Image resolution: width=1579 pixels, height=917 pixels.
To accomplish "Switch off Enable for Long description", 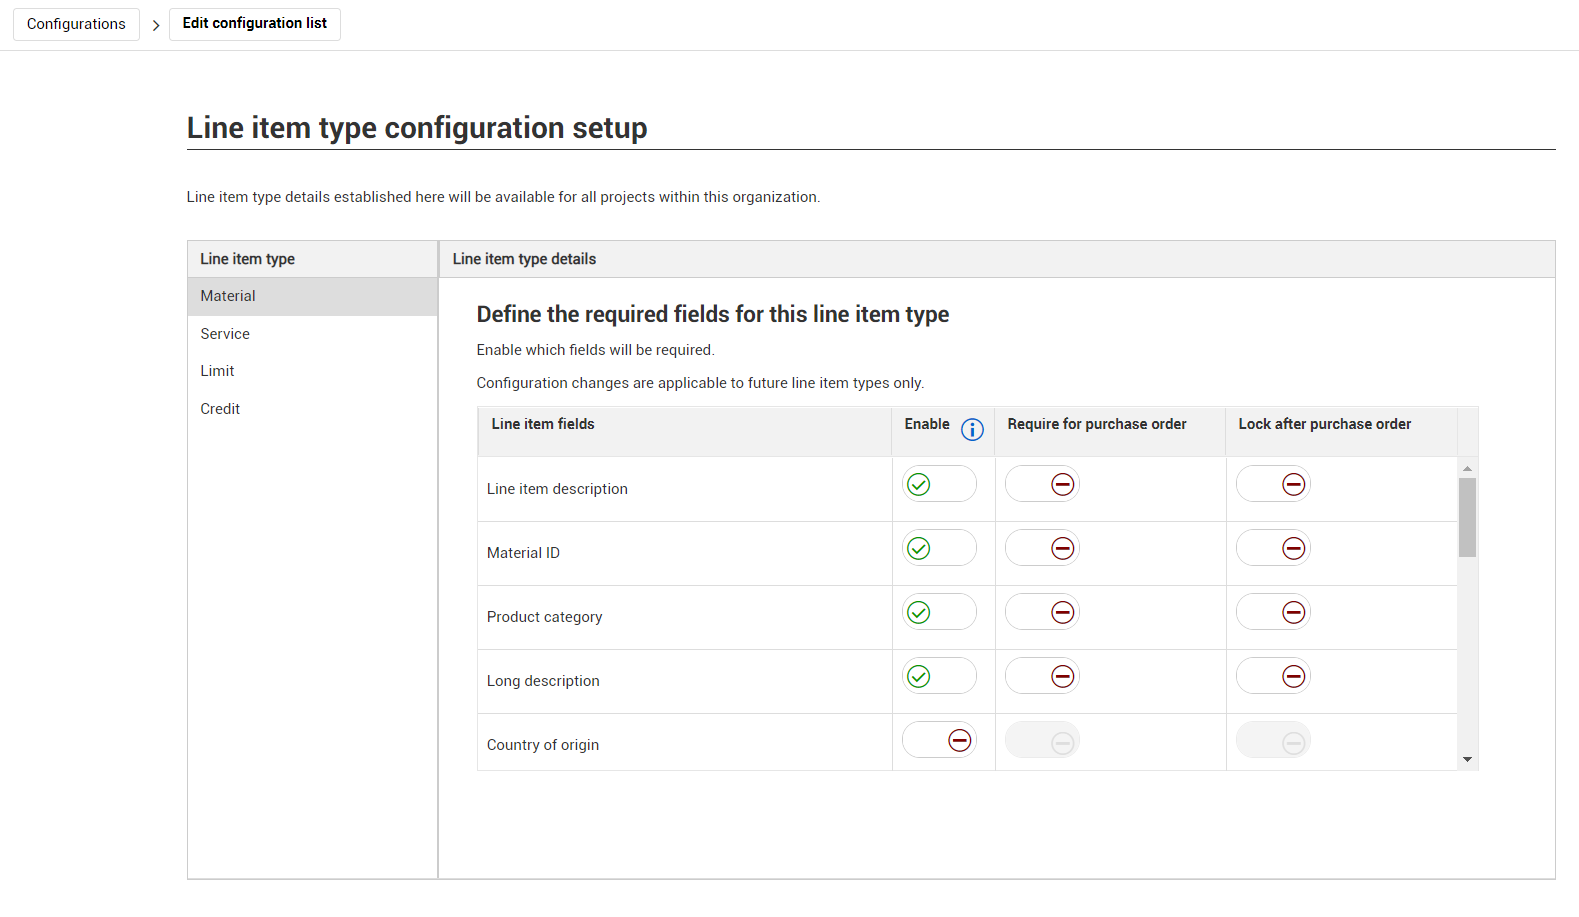I will click(x=939, y=676).
